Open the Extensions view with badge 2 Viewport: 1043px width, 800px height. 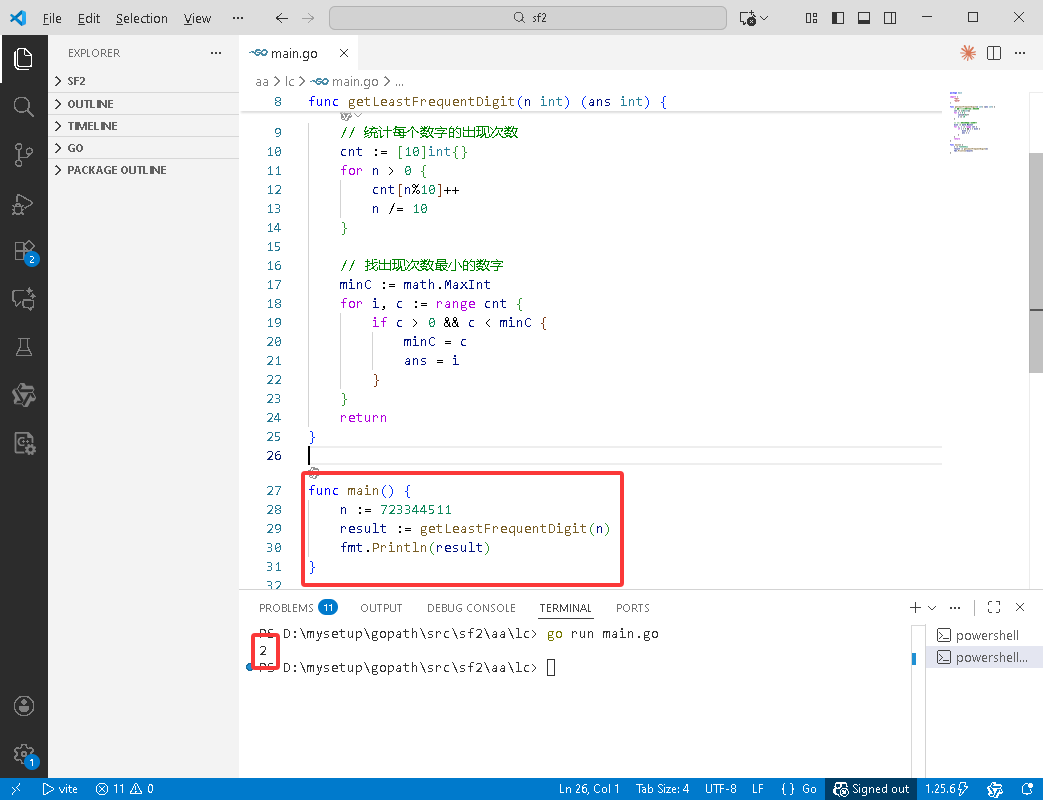tap(25, 252)
